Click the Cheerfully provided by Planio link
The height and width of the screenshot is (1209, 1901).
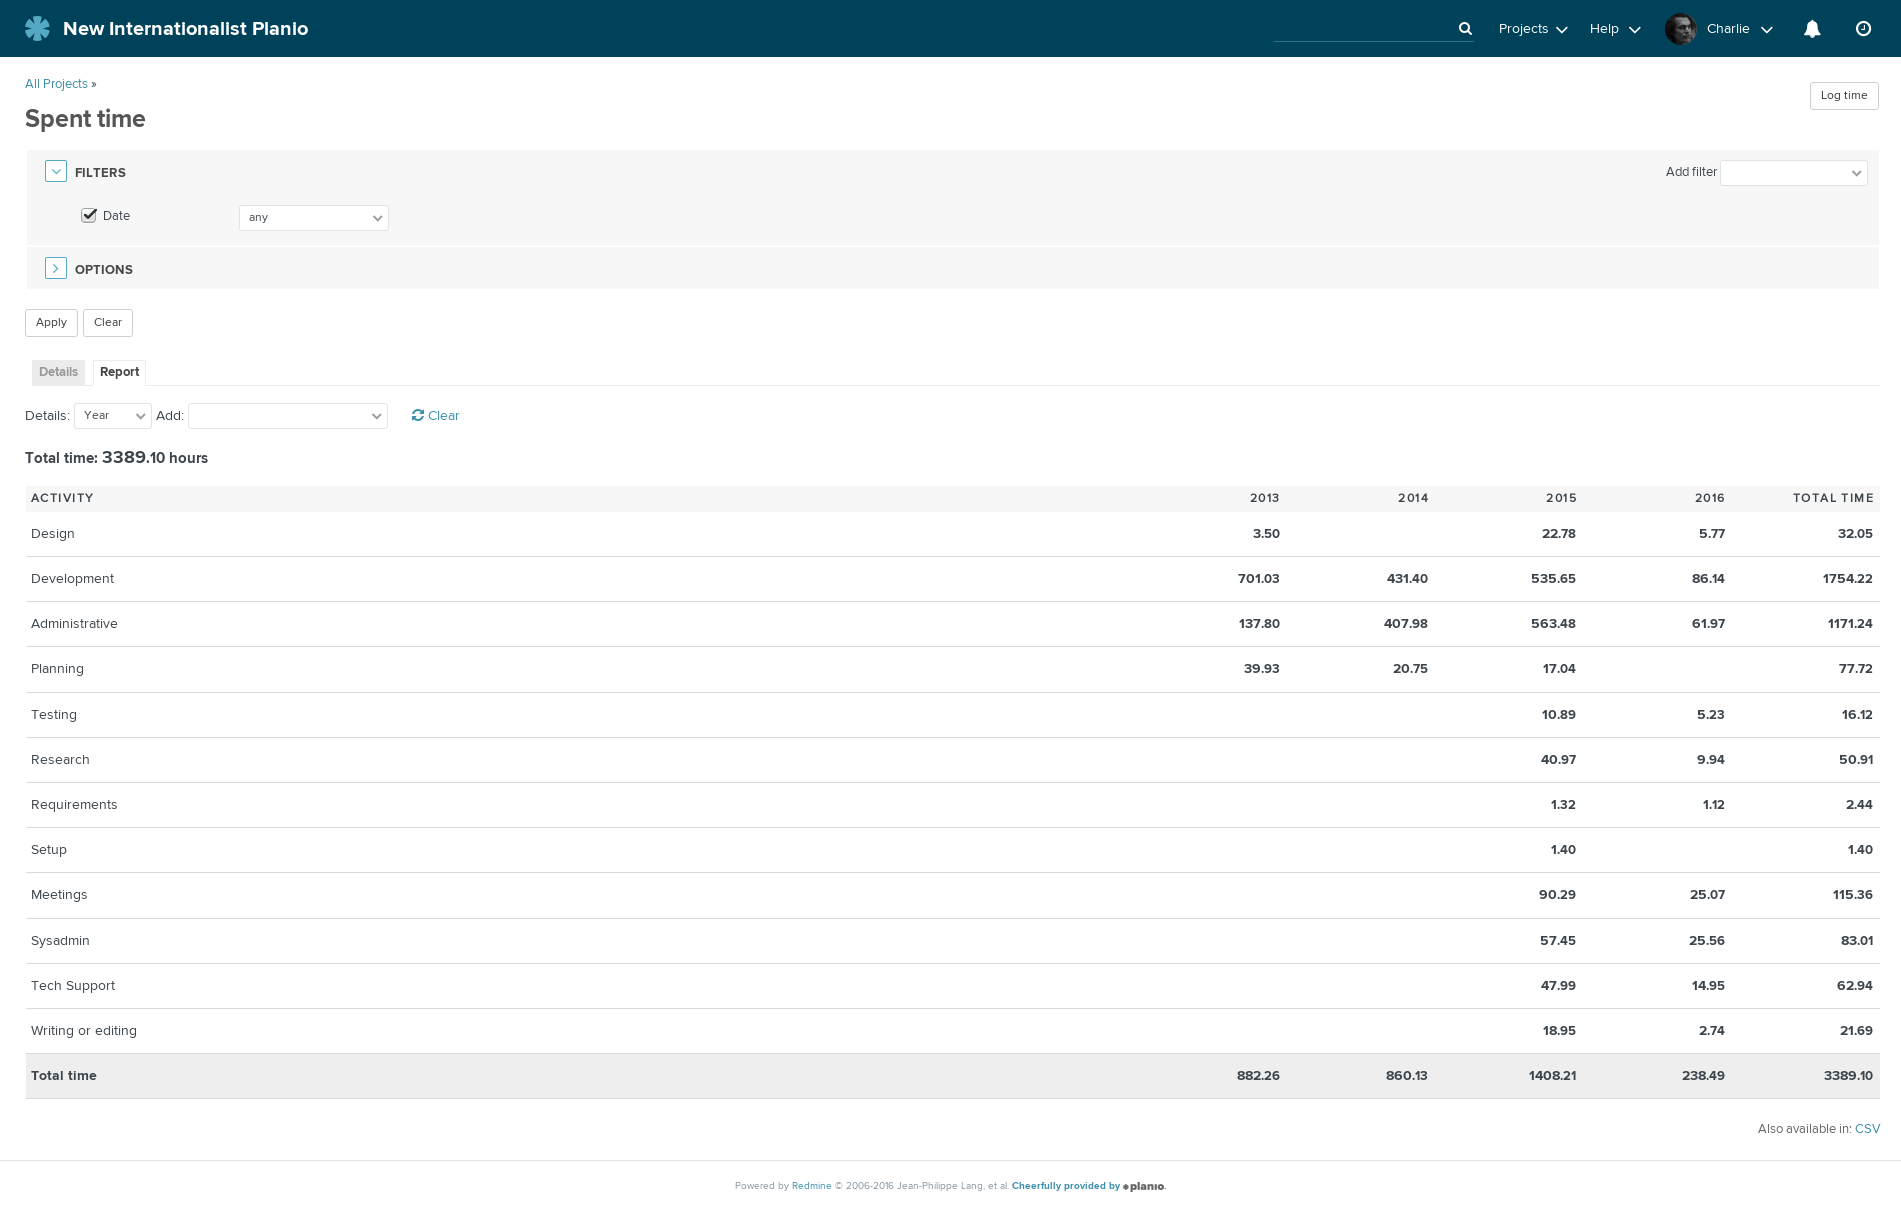click(1089, 1186)
